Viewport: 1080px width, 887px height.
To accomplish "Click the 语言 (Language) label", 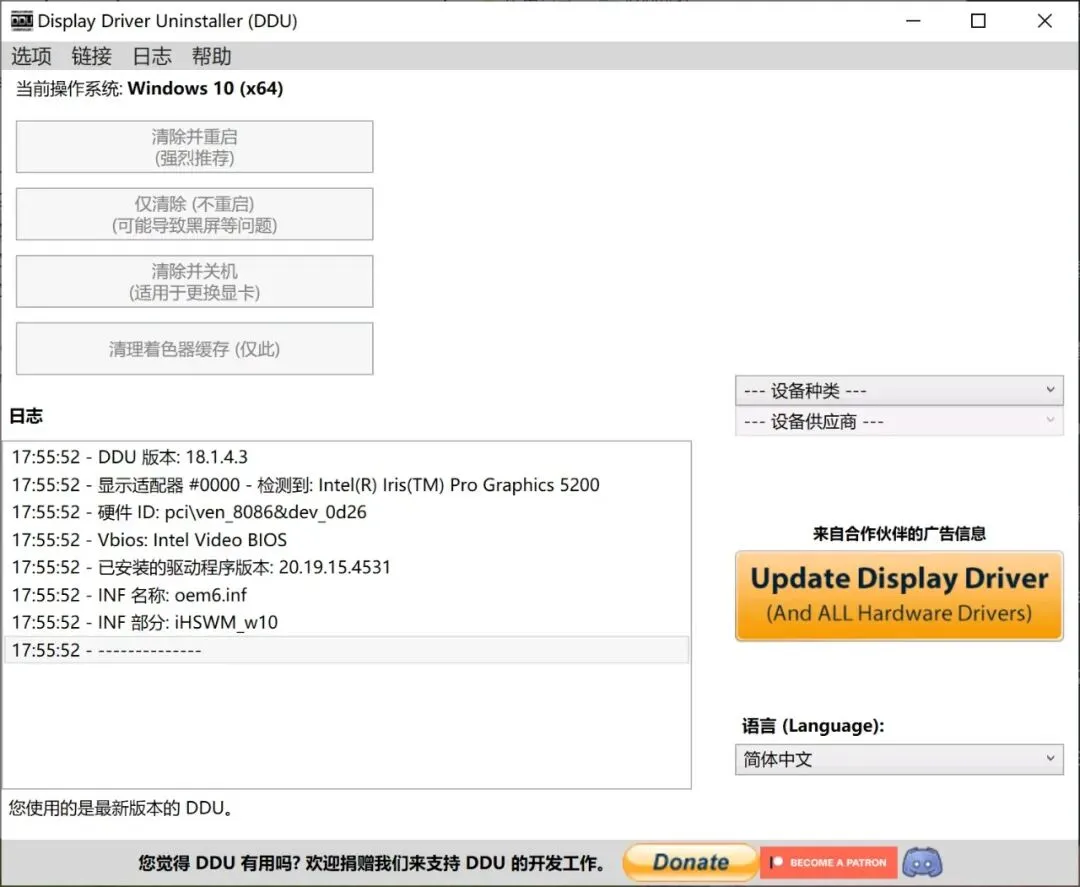I will (x=813, y=725).
